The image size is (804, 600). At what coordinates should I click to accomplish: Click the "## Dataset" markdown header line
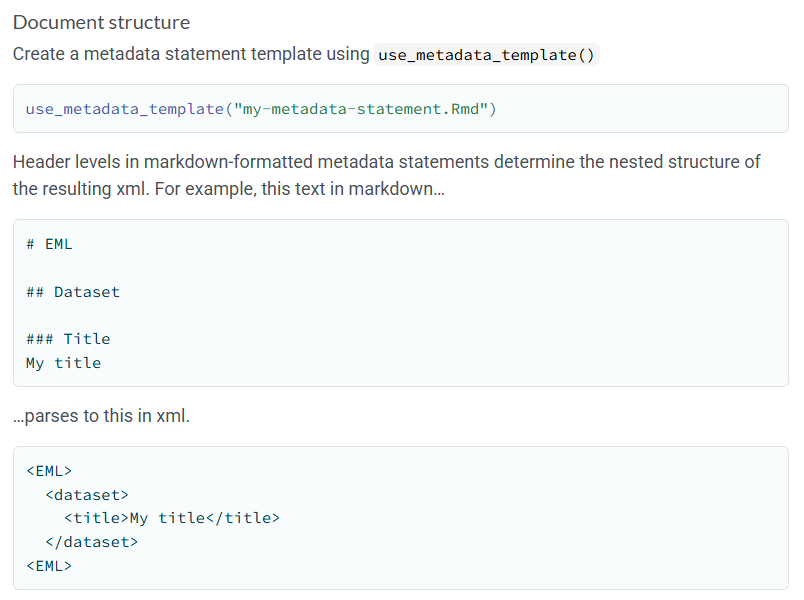[x=73, y=292]
